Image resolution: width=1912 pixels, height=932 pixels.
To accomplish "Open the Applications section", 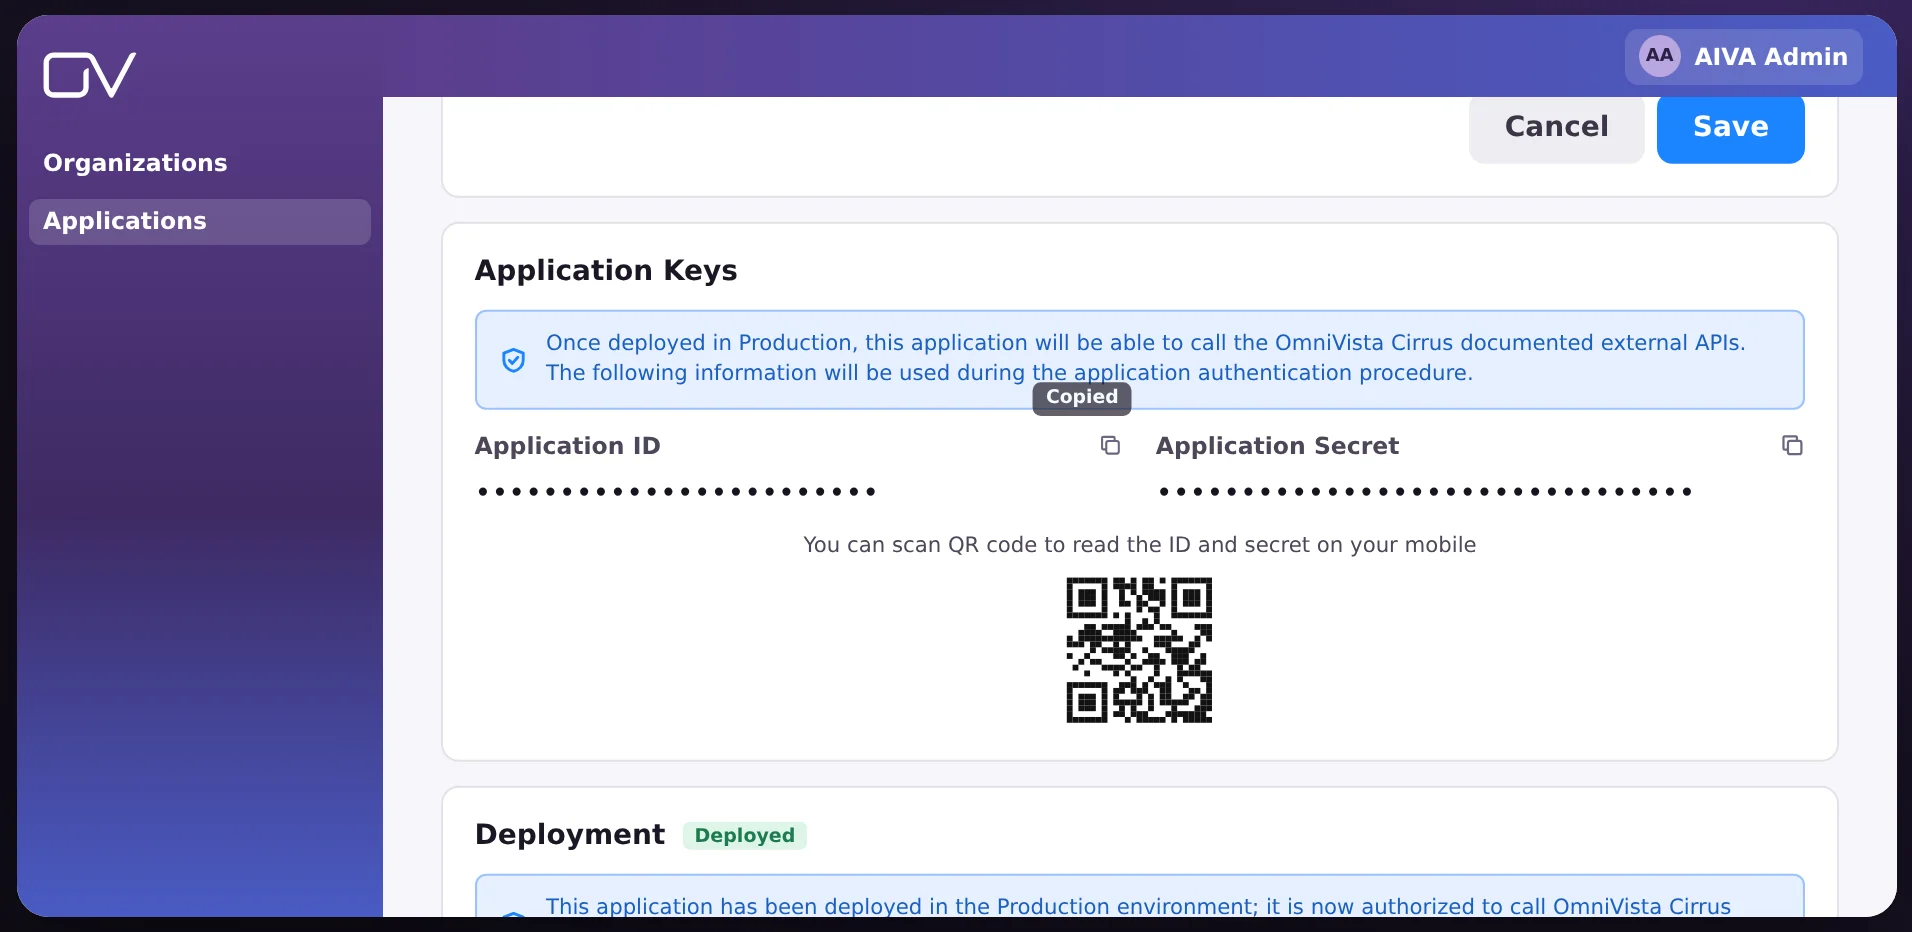I will pos(200,221).
